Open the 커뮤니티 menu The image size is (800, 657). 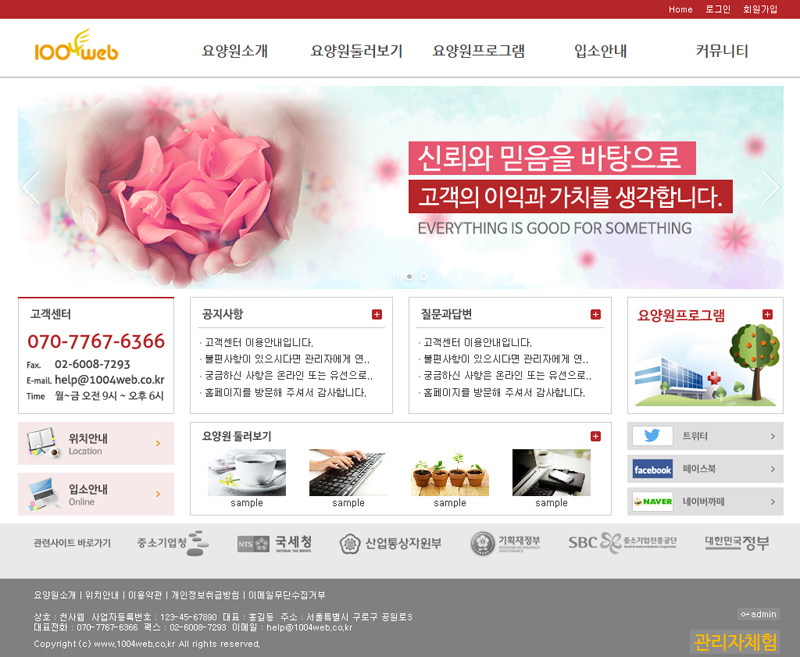tap(722, 51)
